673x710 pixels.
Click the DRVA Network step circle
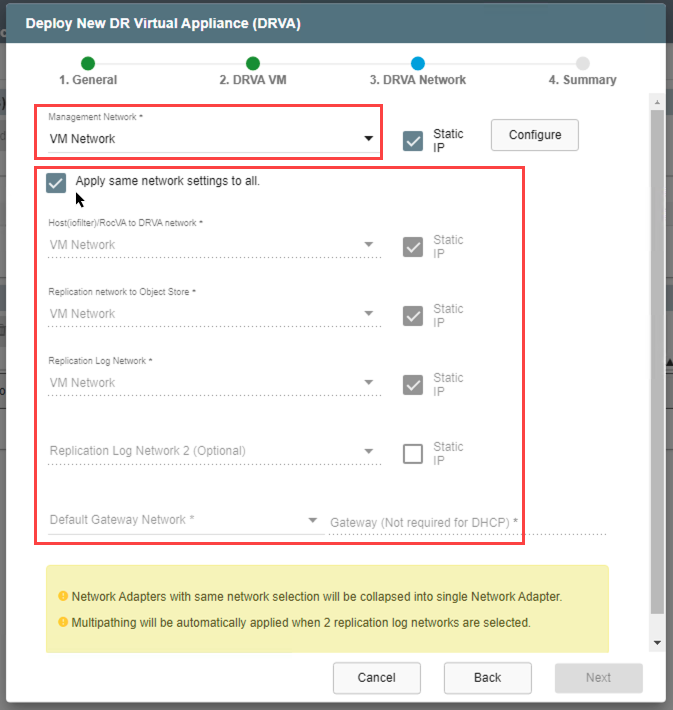pyautogui.click(x=418, y=63)
